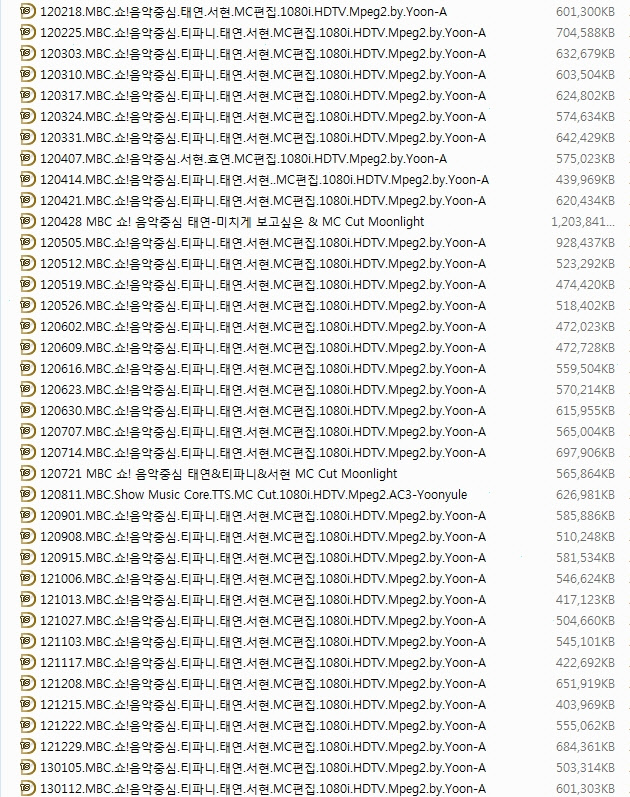Select file name starting with 121117.MBC
Screen dimensions: 630x797
point(263,662)
